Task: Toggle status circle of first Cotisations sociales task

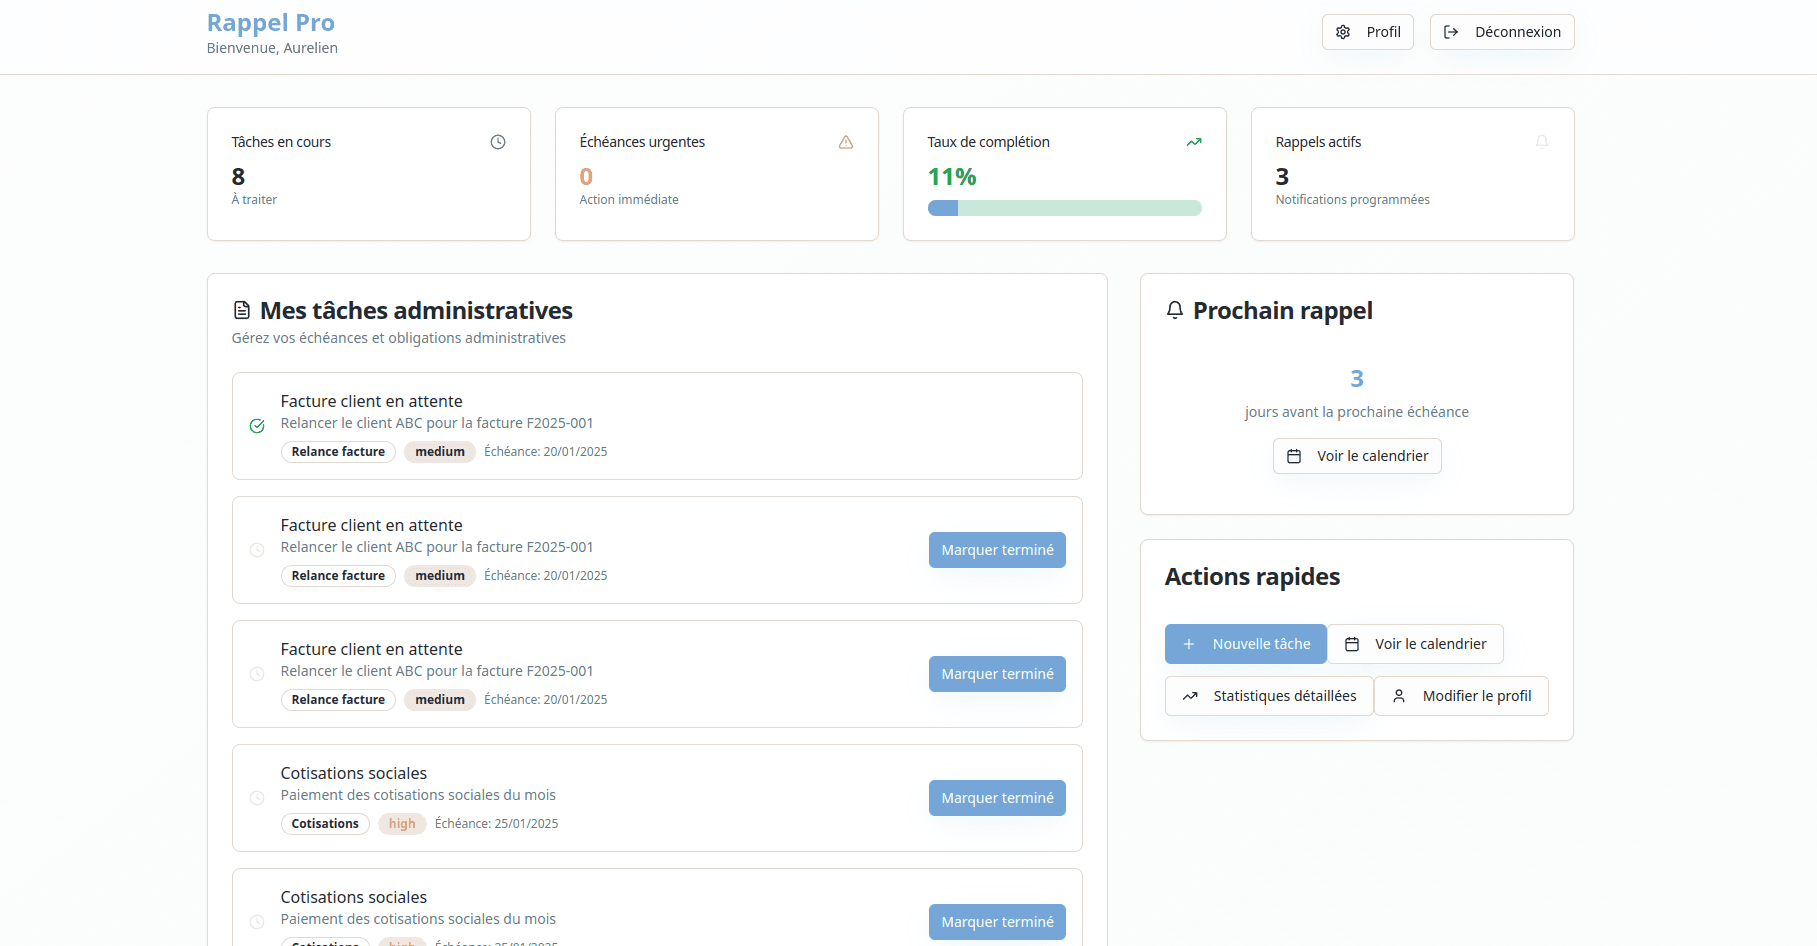Action: coord(257,798)
